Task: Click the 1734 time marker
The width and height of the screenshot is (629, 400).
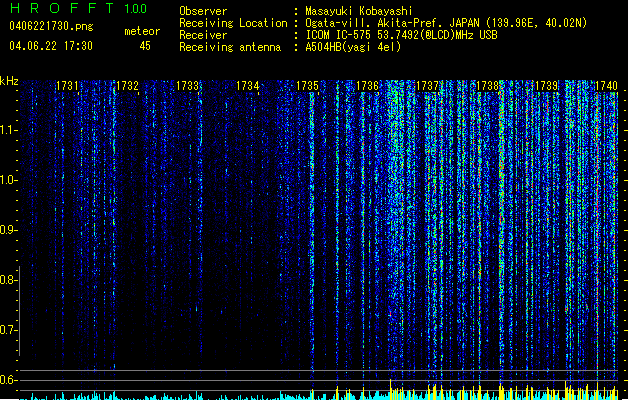Action: click(248, 86)
